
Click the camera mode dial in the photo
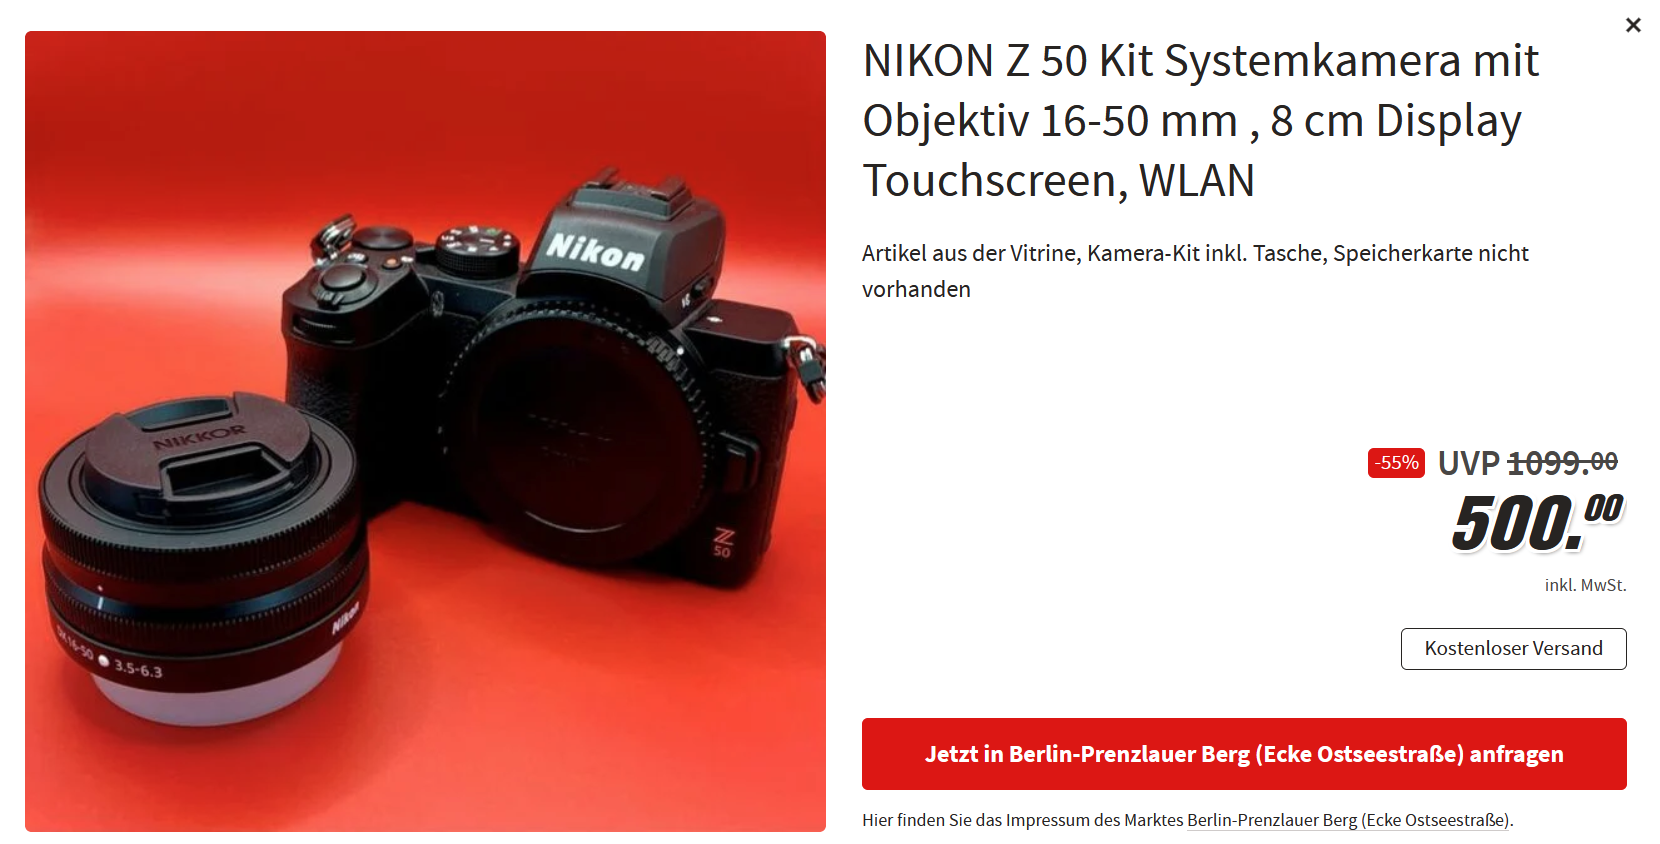(478, 248)
